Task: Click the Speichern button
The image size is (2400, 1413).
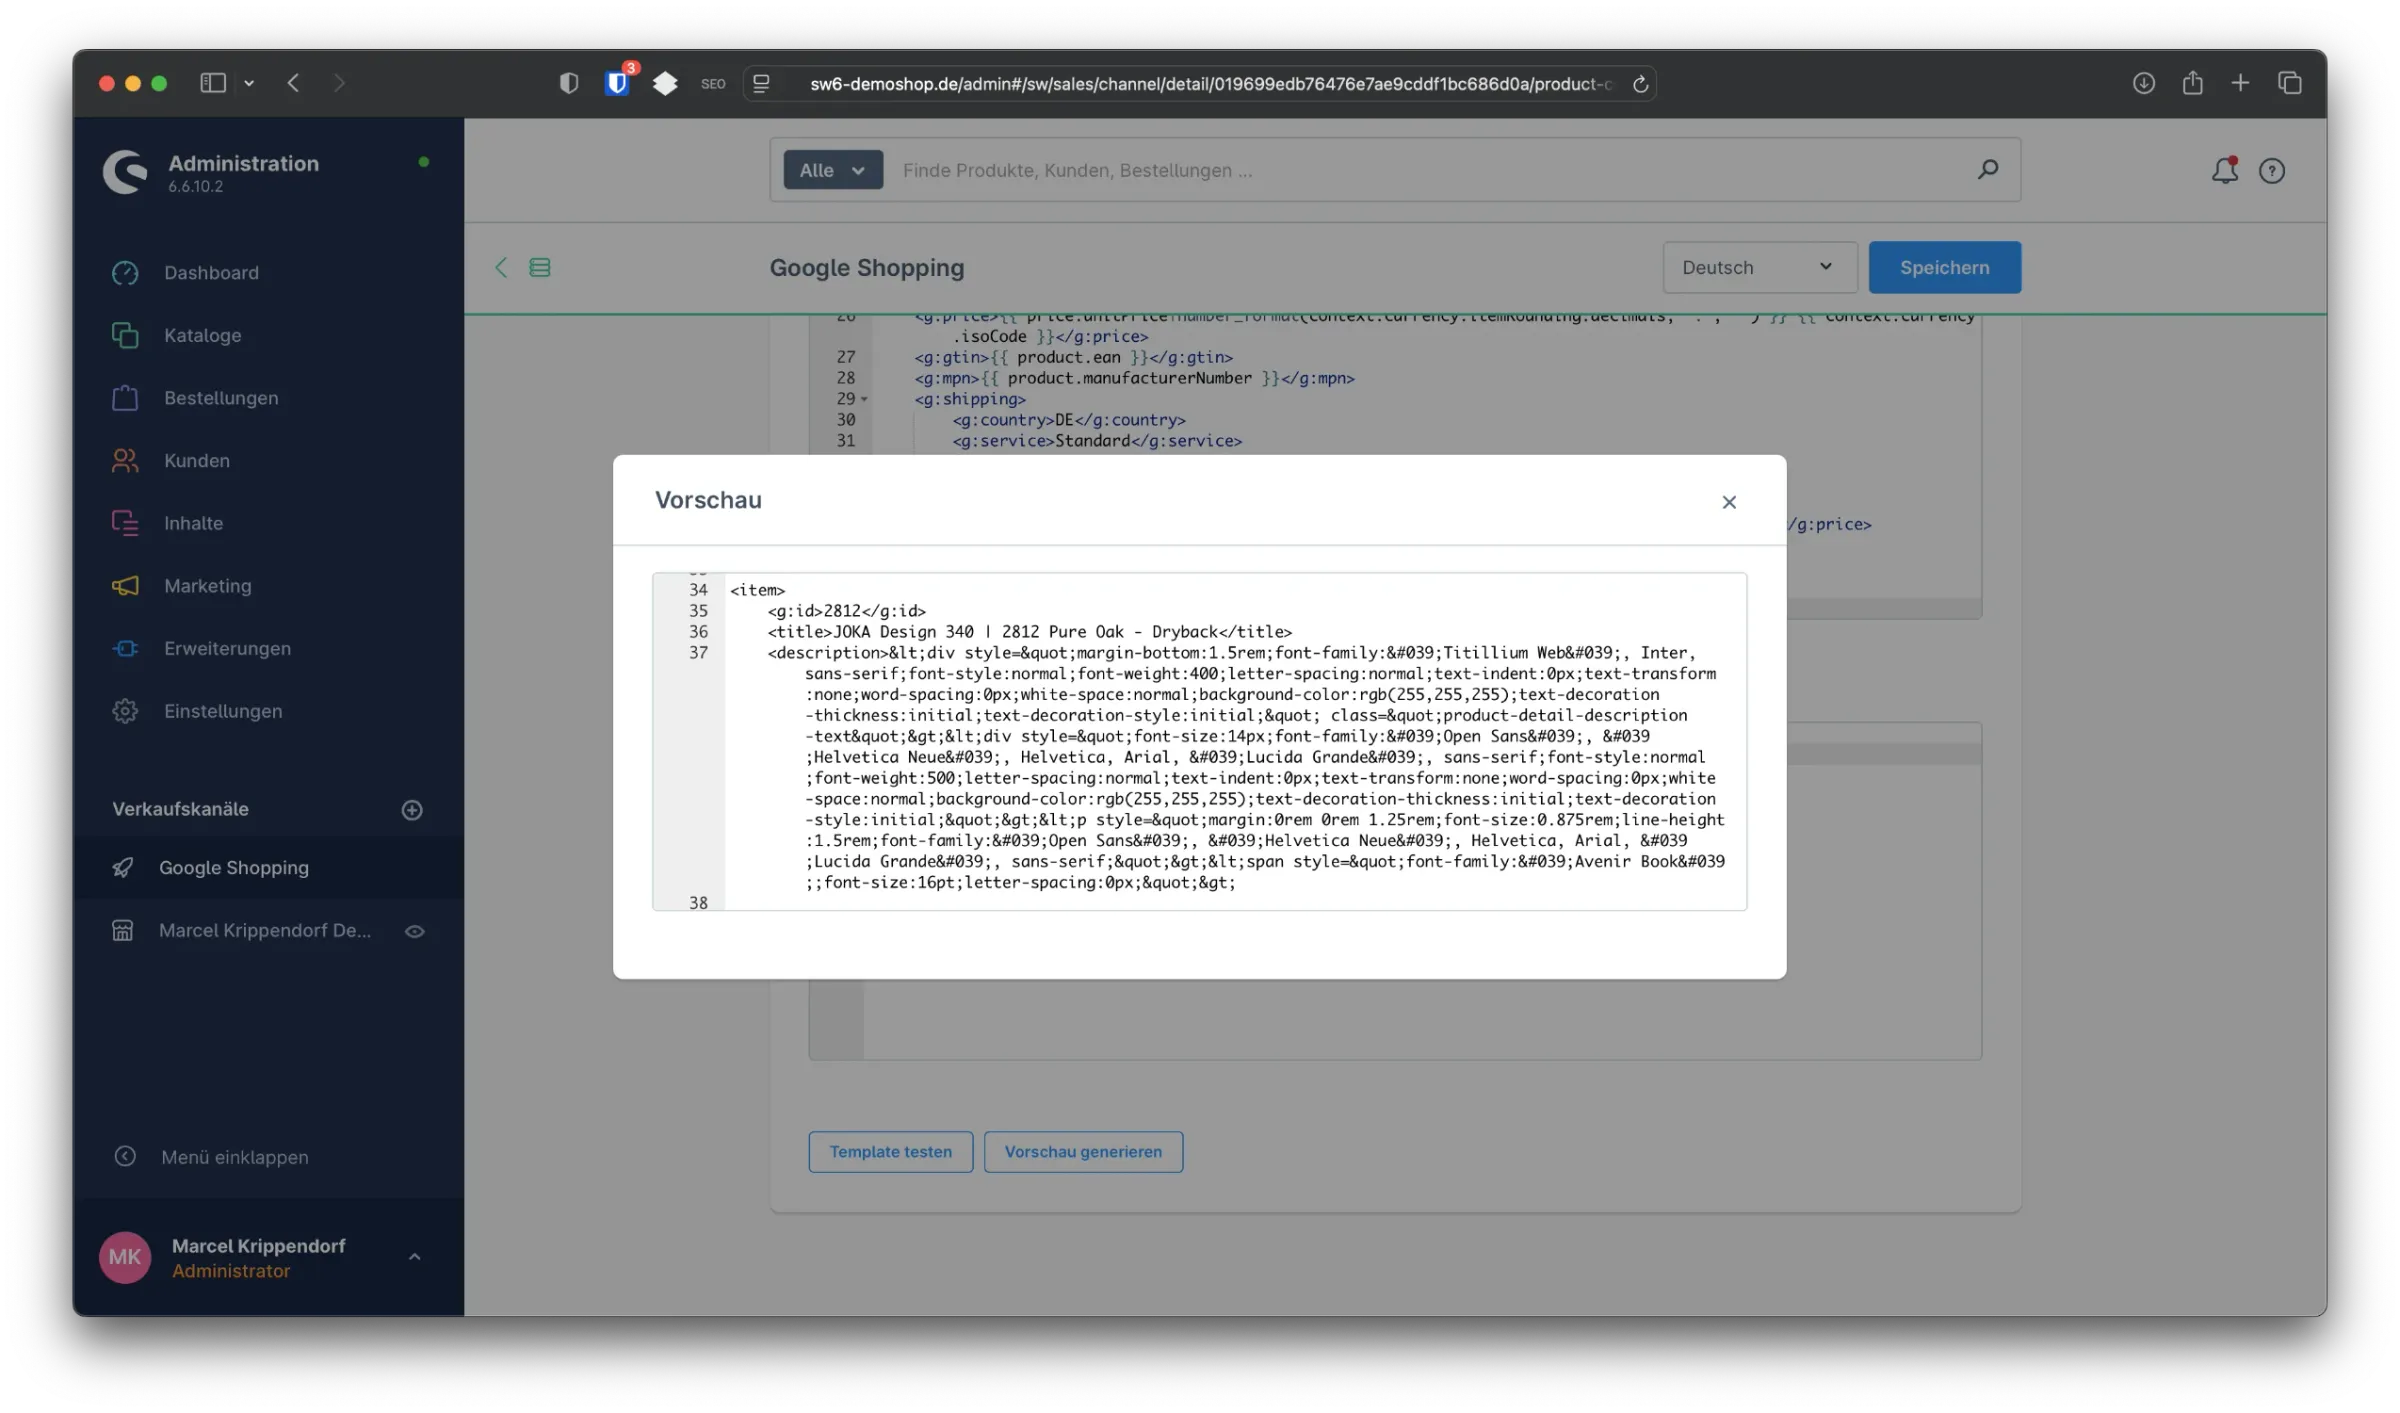Action: coord(1944,268)
